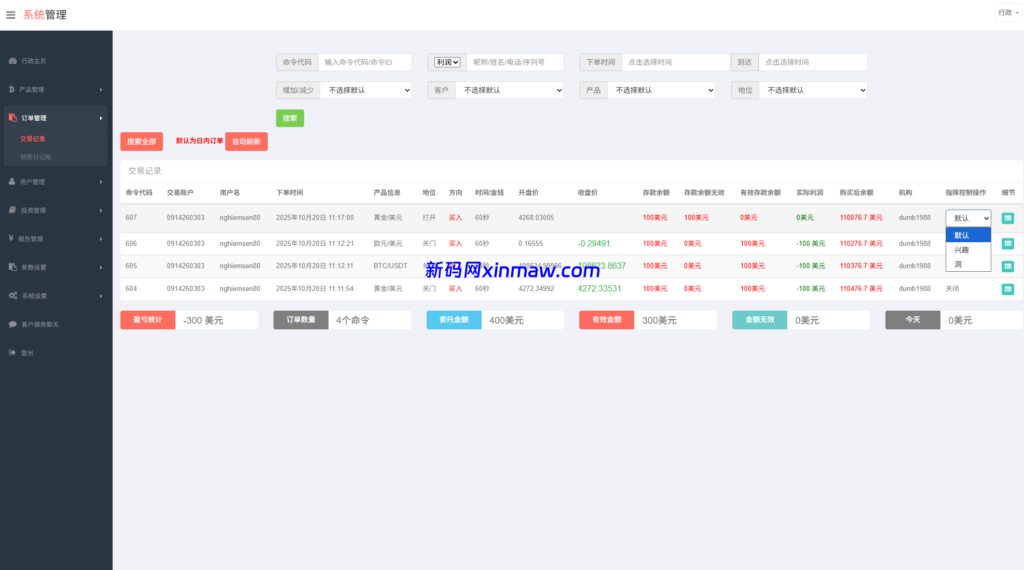
Task: Expand the 系统设置 submenu arrow
Action: pyautogui.click(x=101, y=296)
